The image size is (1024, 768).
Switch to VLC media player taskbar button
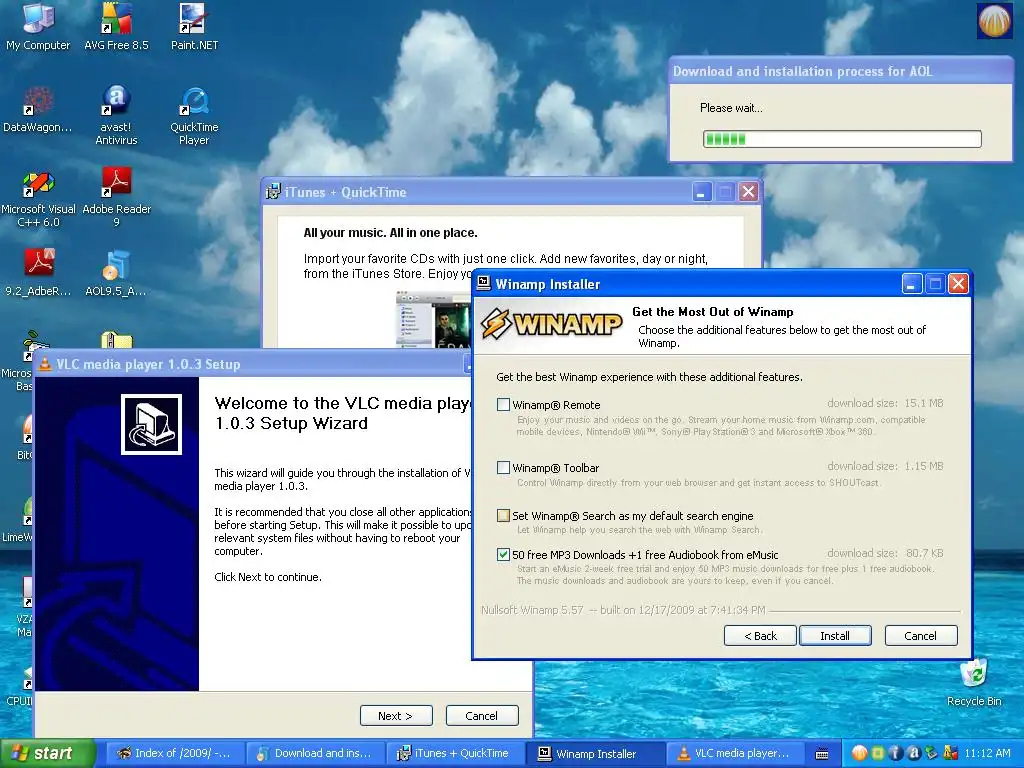pyautogui.click(x=734, y=753)
